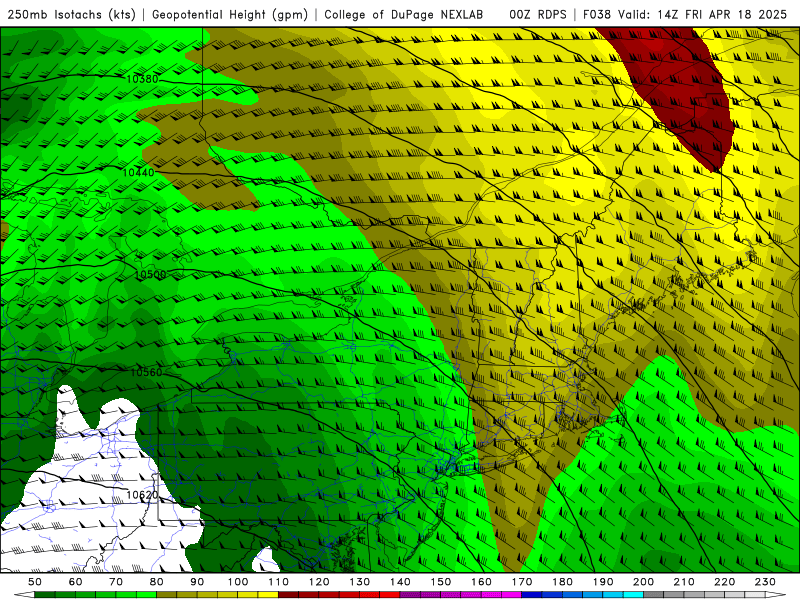Click the 170 label on the color scale

(x=522, y=582)
